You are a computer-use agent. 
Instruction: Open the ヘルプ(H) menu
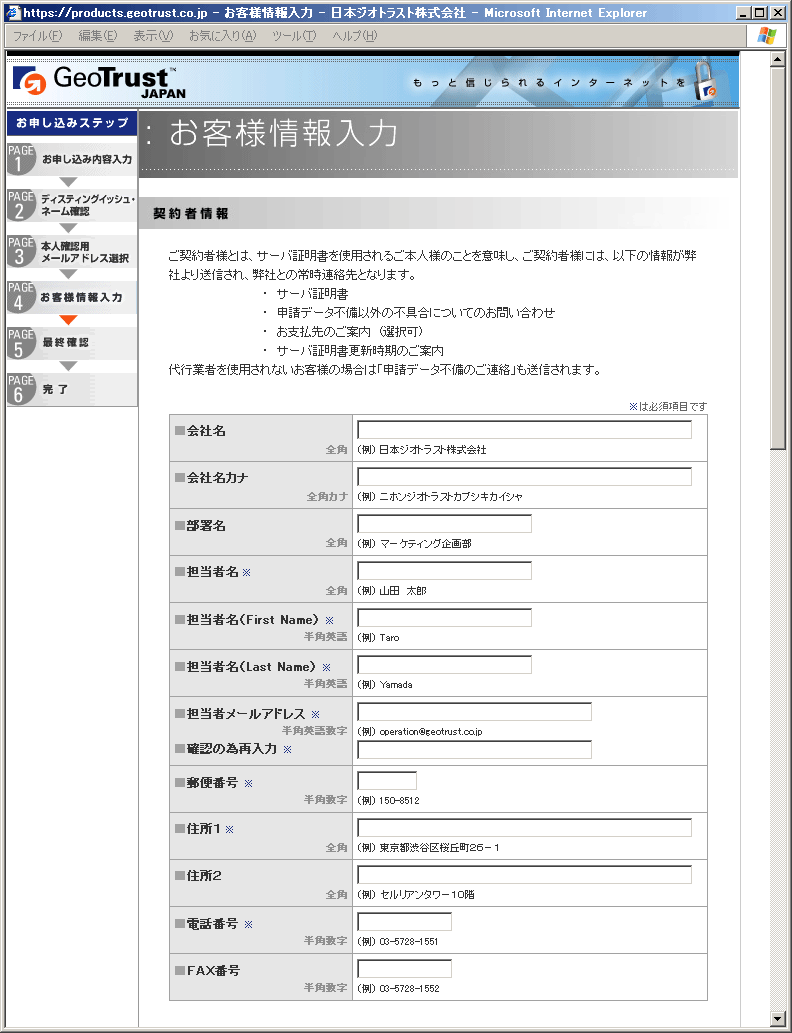point(354,36)
